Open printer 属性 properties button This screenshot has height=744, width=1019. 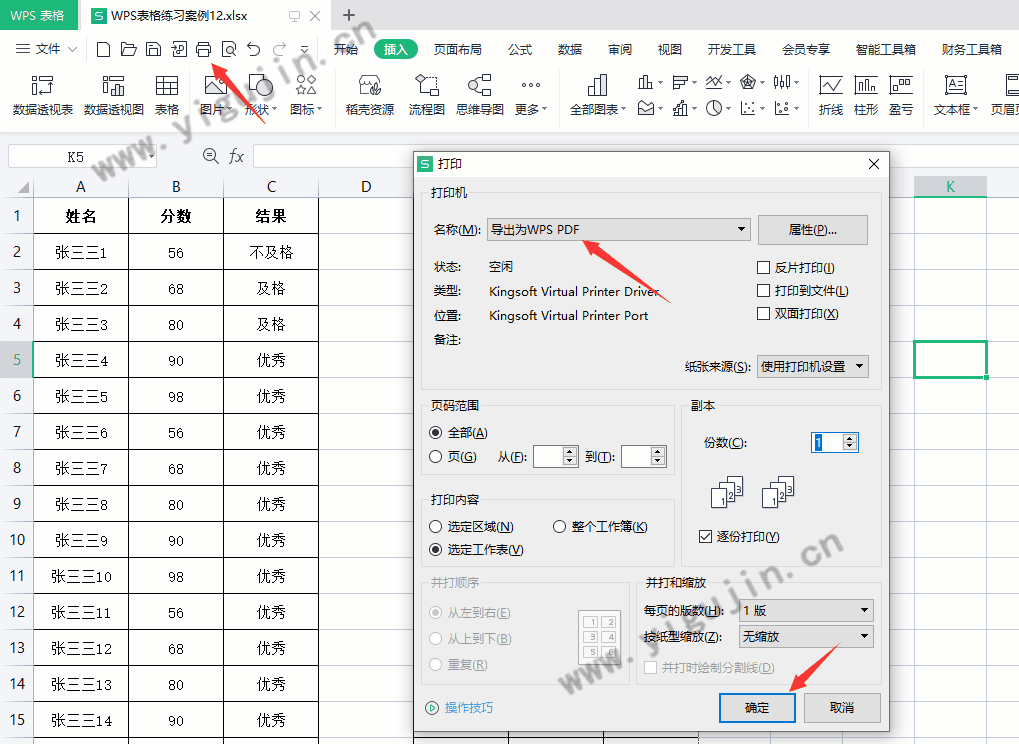pyautogui.click(x=812, y=230)
